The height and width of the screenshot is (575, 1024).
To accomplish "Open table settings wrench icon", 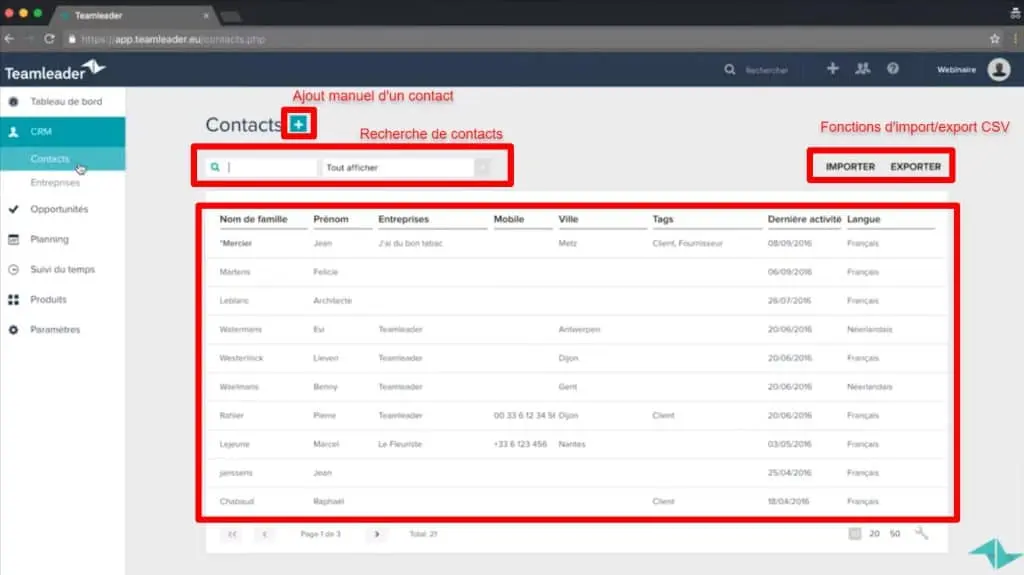I will pos(921,533).
